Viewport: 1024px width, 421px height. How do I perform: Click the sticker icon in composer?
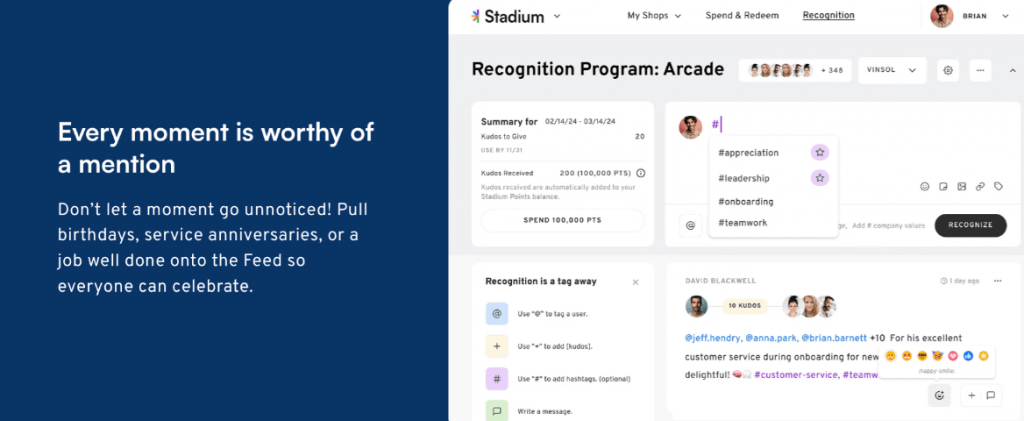point(943,187)
